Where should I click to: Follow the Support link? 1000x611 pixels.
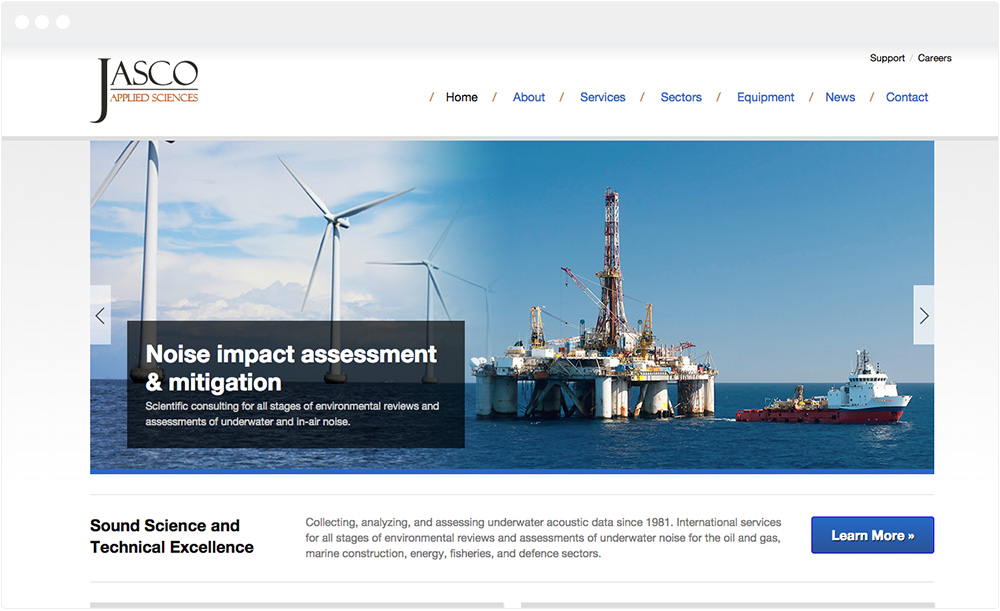point(887,58)
